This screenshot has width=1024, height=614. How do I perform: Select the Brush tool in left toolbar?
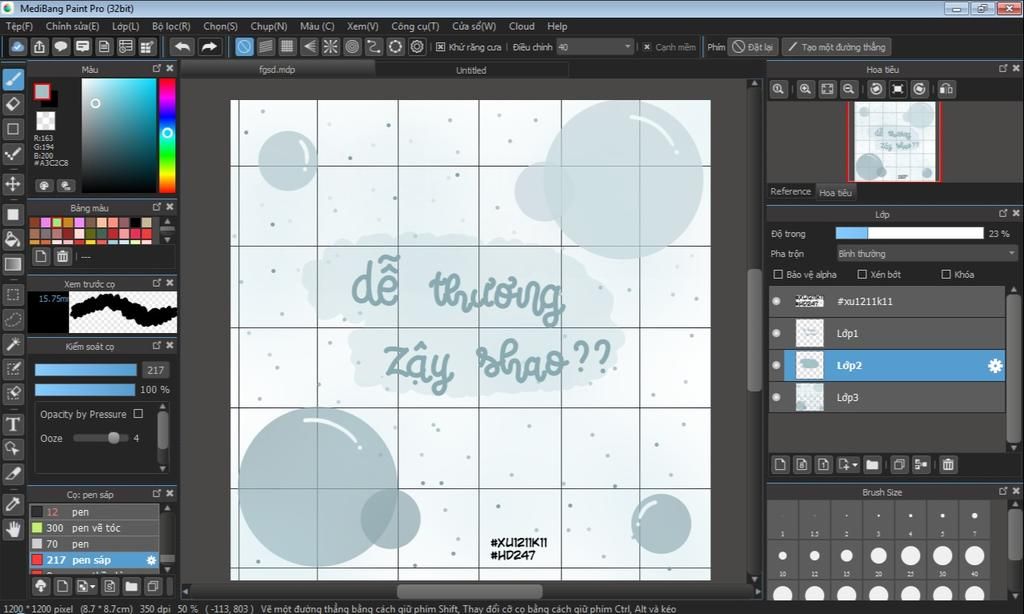tap(13, 80)
